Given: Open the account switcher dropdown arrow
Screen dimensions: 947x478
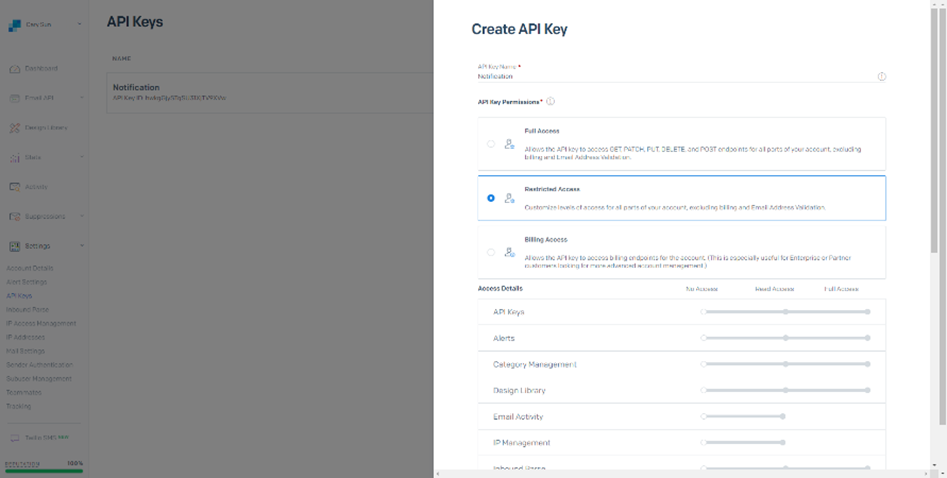Looking at the screenshot, I should 80,25.
